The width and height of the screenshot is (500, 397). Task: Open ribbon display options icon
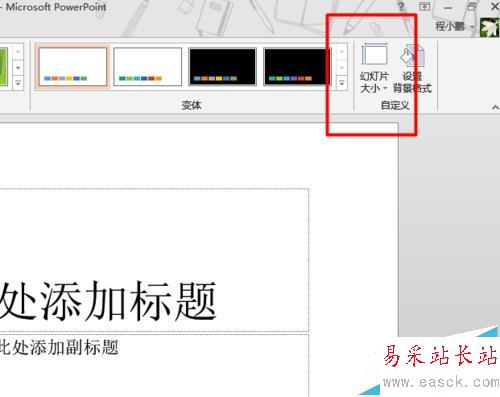click(424, 6)
